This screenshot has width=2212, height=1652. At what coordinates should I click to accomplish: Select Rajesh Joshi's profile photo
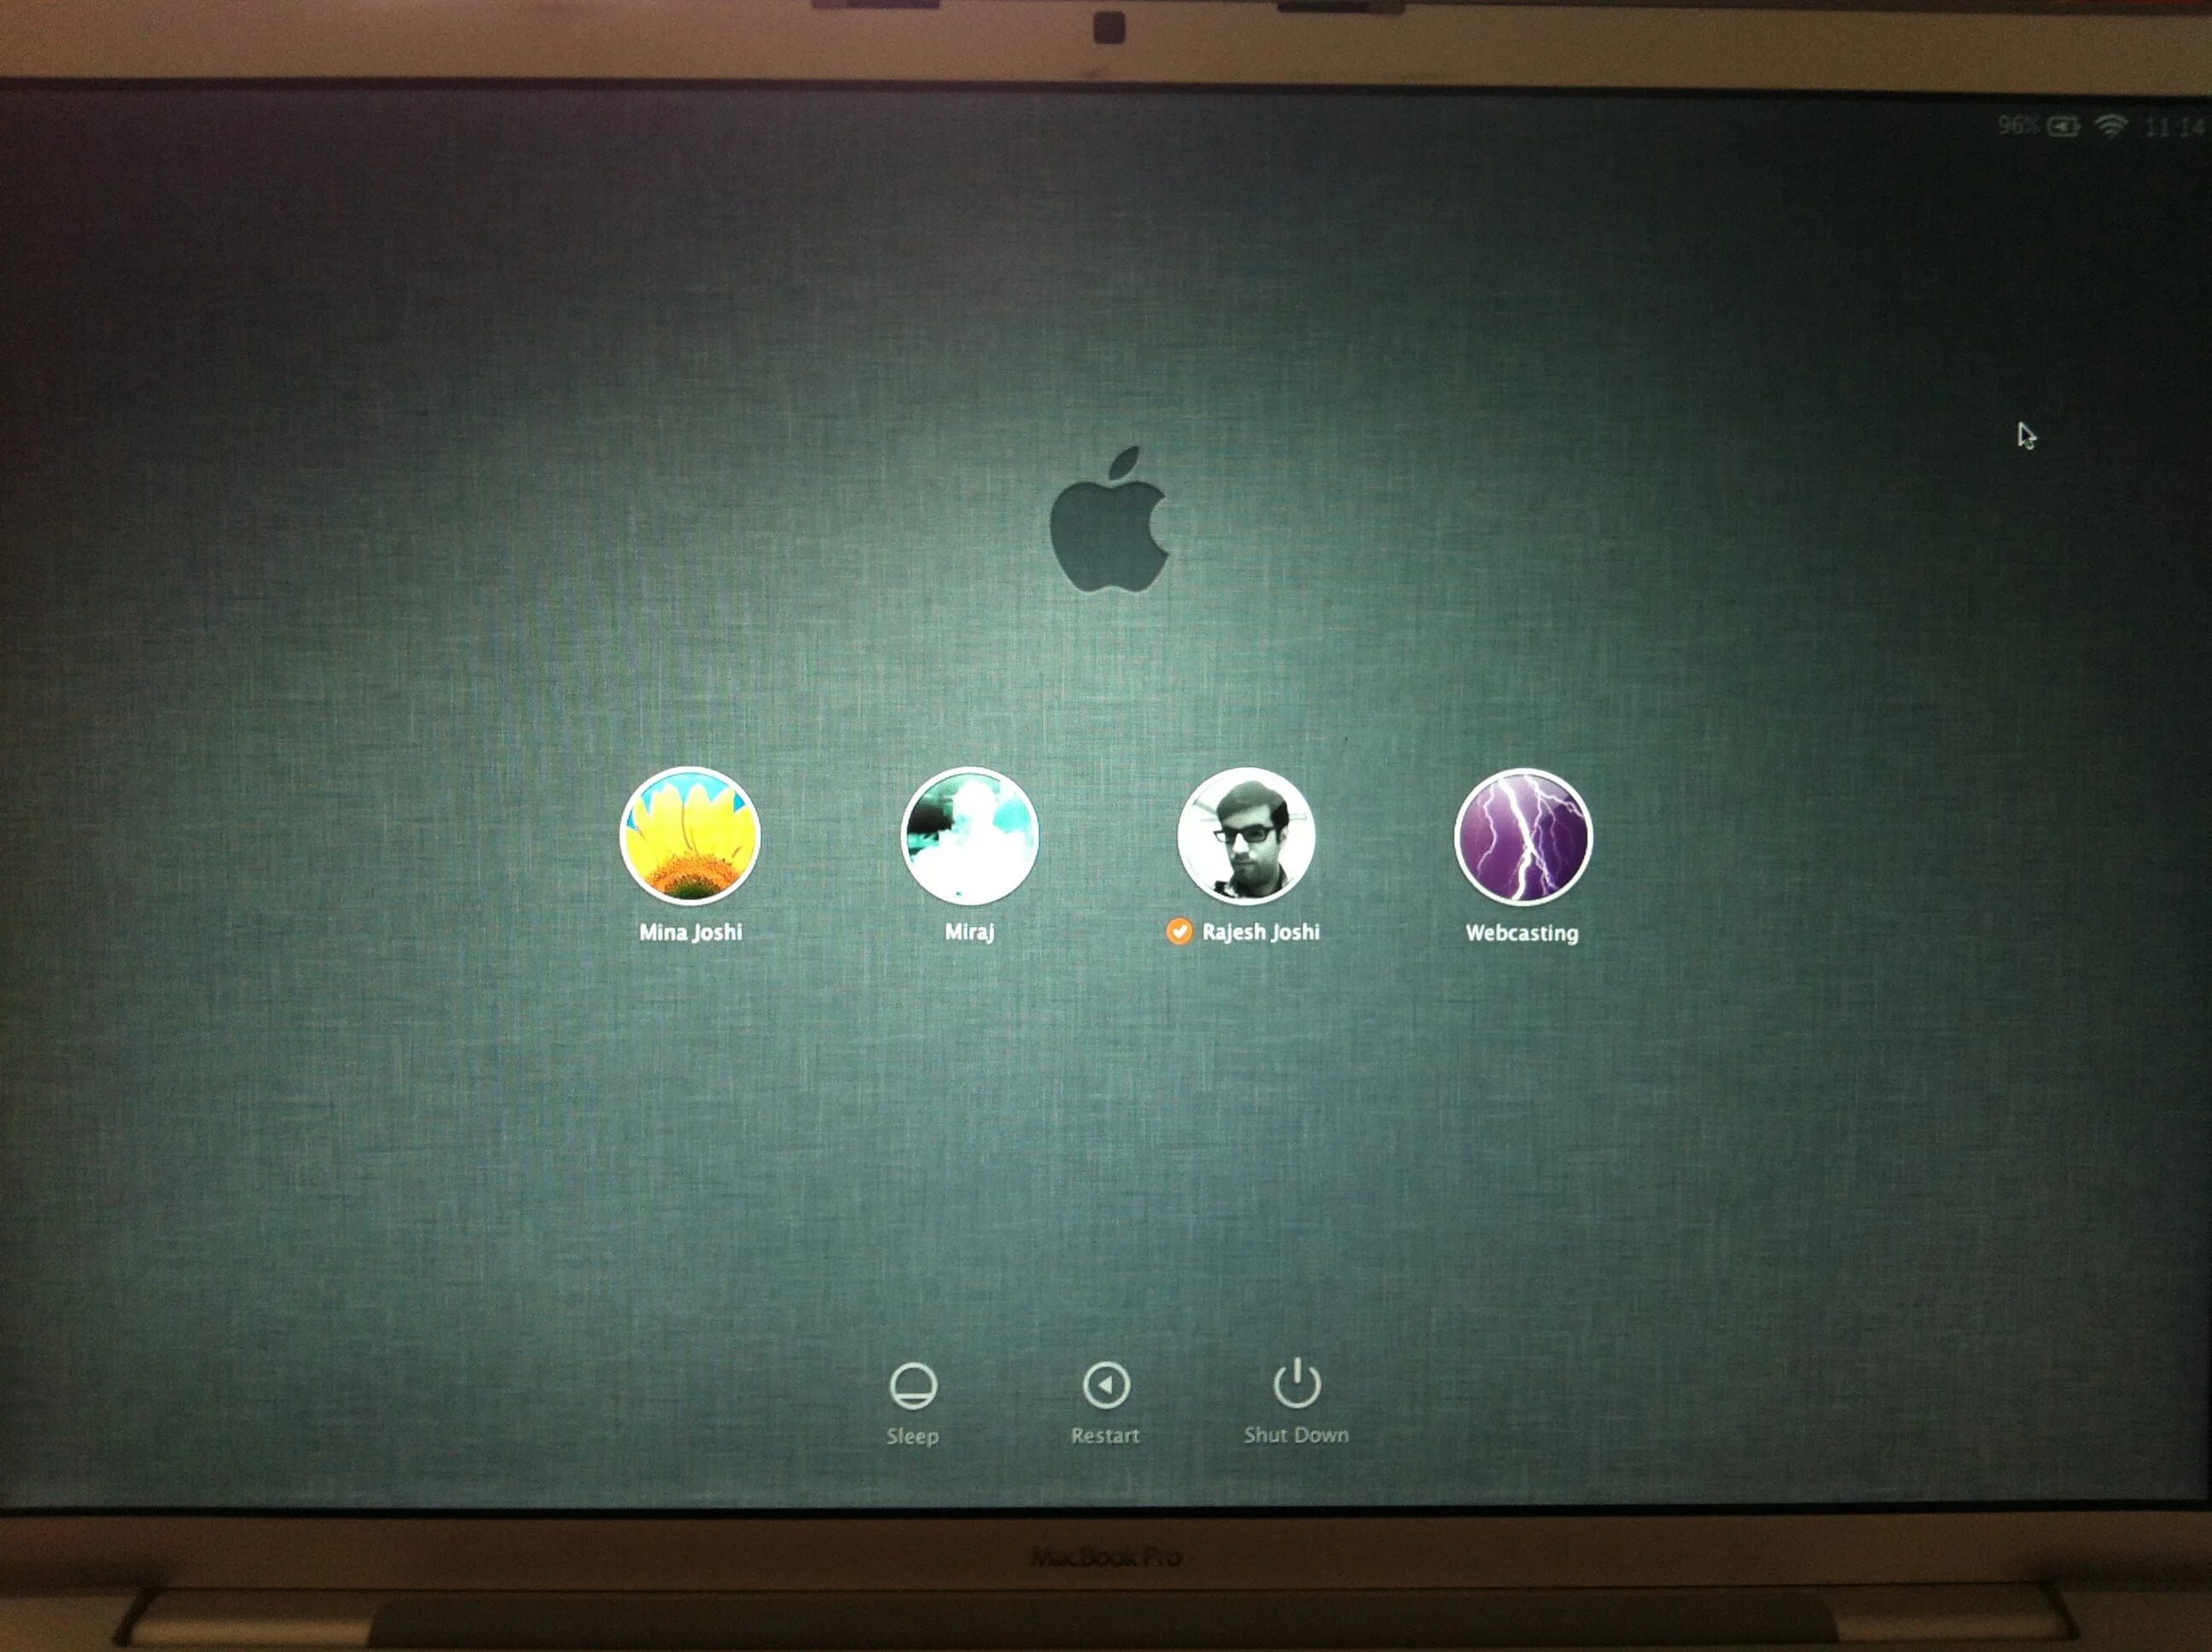point(1246,836)
